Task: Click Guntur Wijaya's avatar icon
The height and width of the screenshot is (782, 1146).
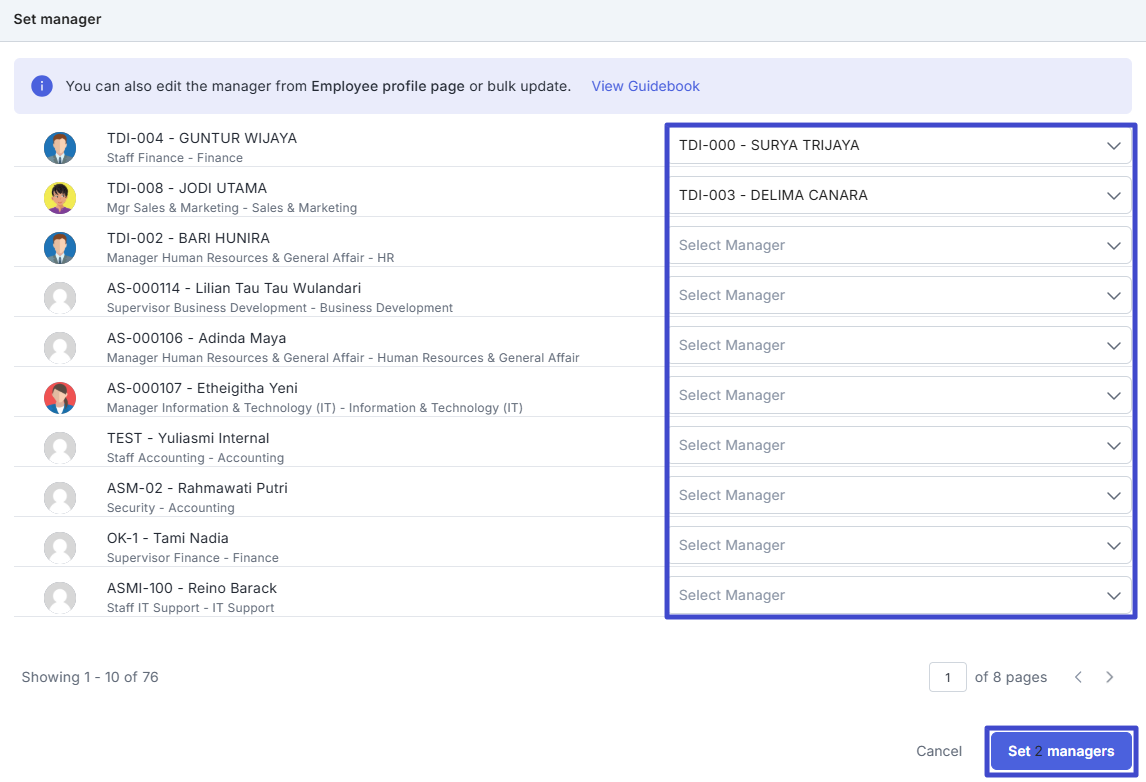Action: pos(60,148)
